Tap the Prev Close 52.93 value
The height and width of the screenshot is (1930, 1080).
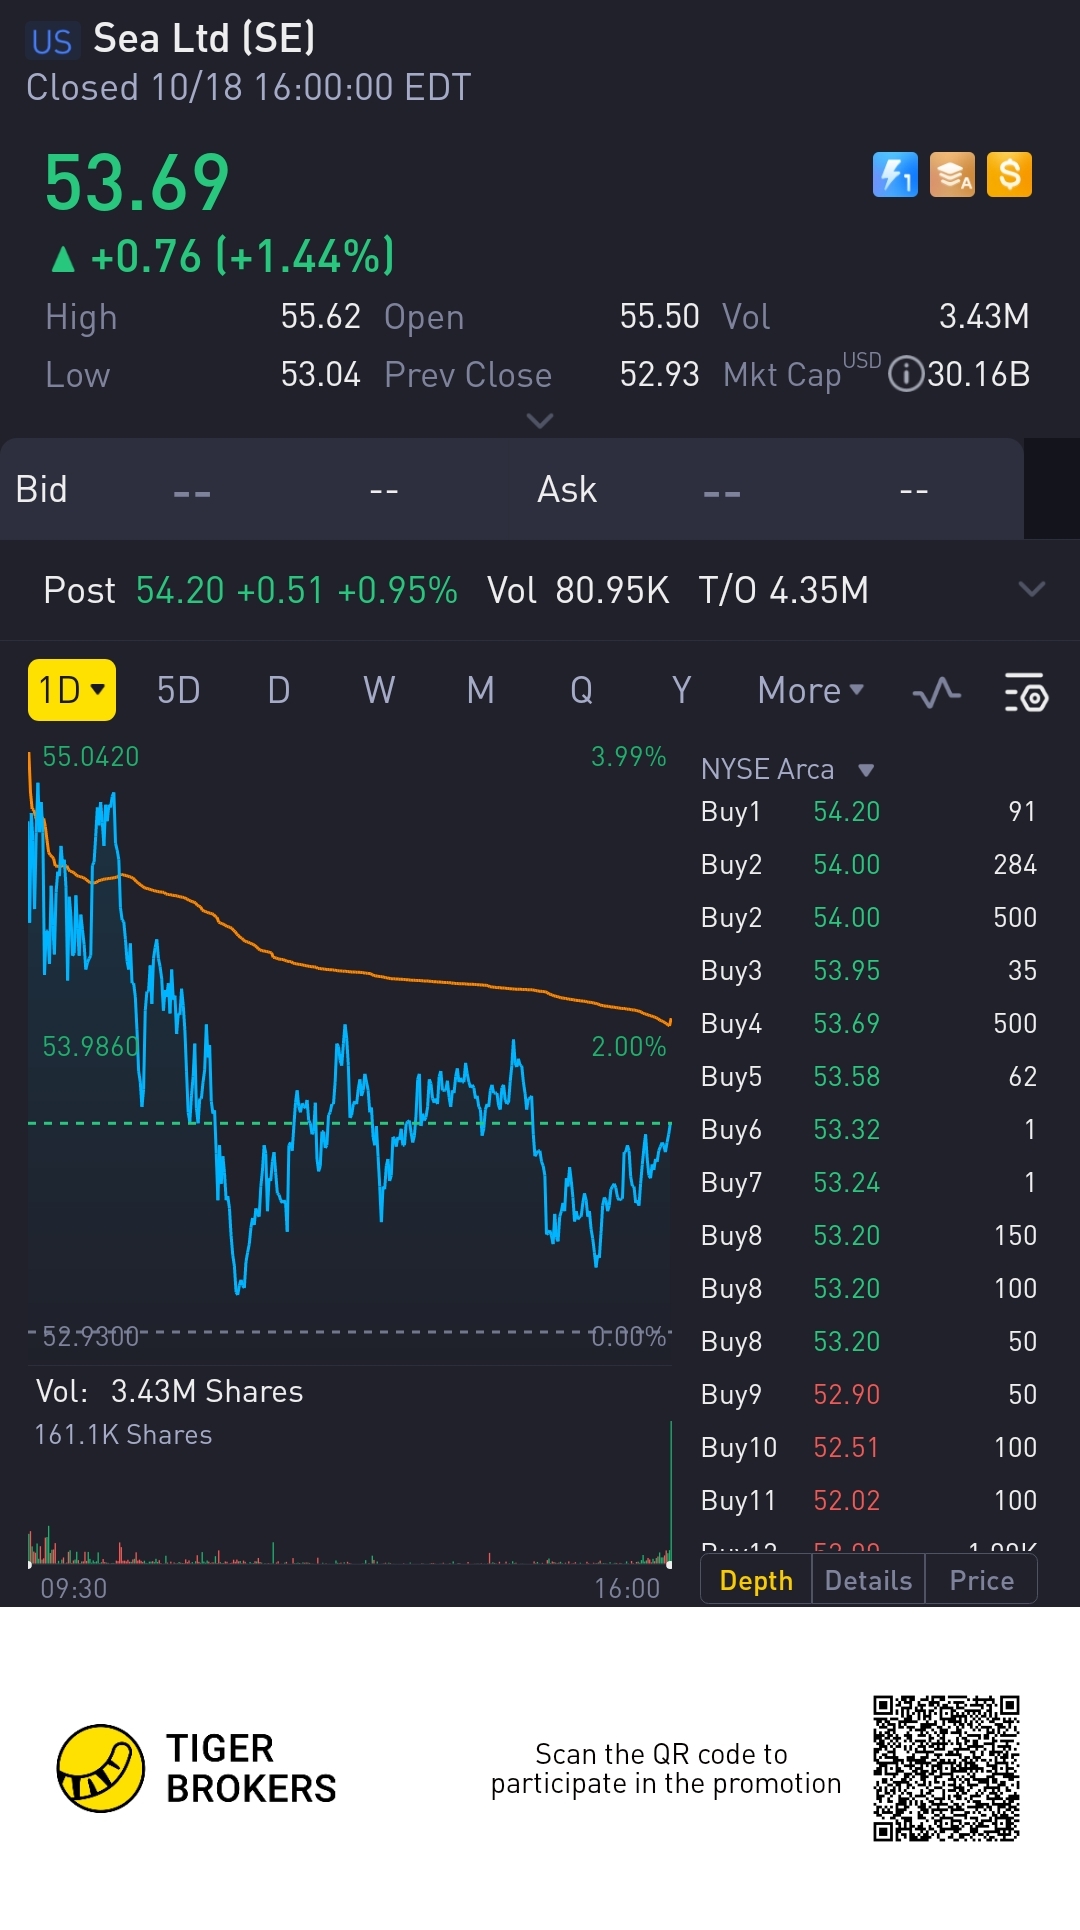click(659, 374)
